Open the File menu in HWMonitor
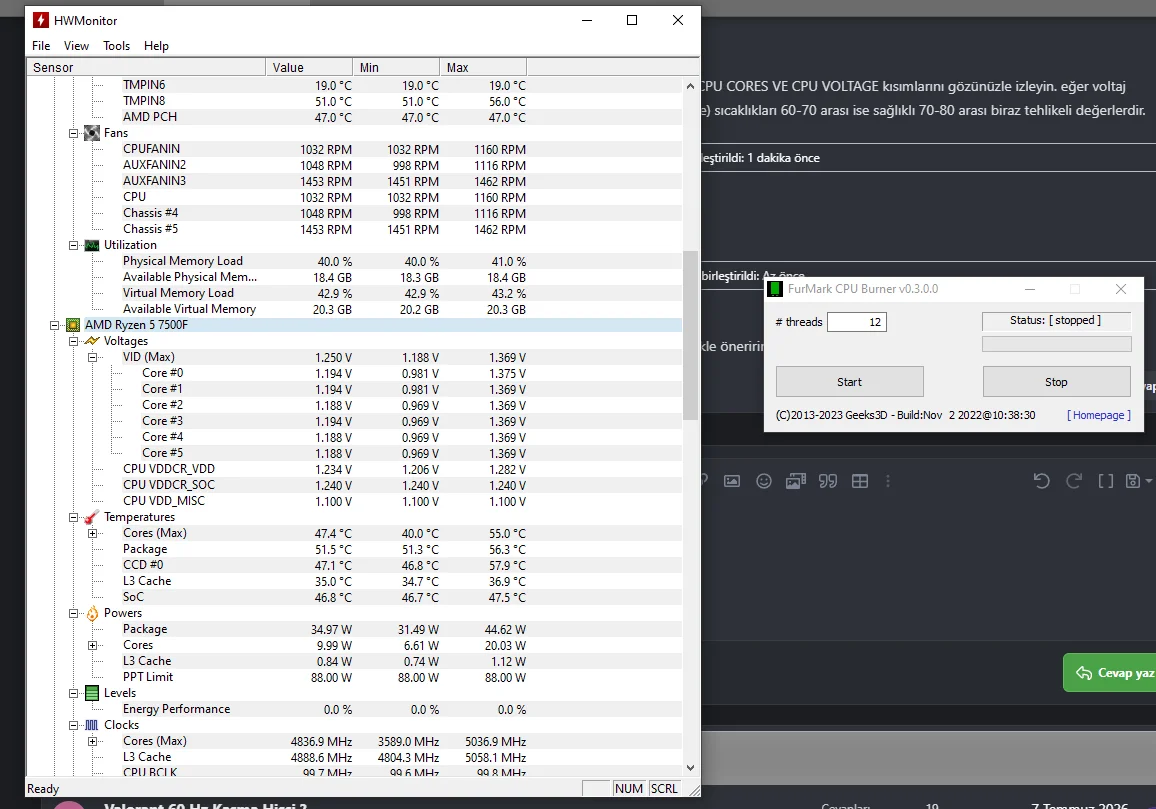Screen dimensions: 1156x809 pos(41,46)
